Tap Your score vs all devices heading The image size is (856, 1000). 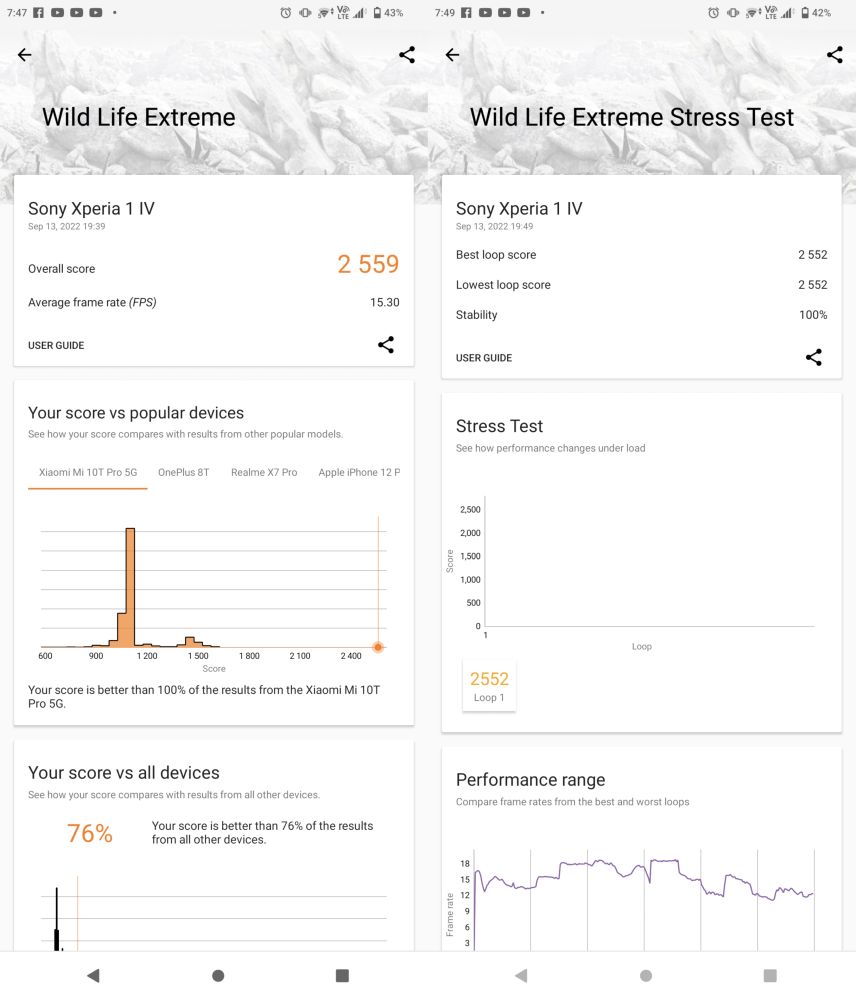click(x=124, y=773)
